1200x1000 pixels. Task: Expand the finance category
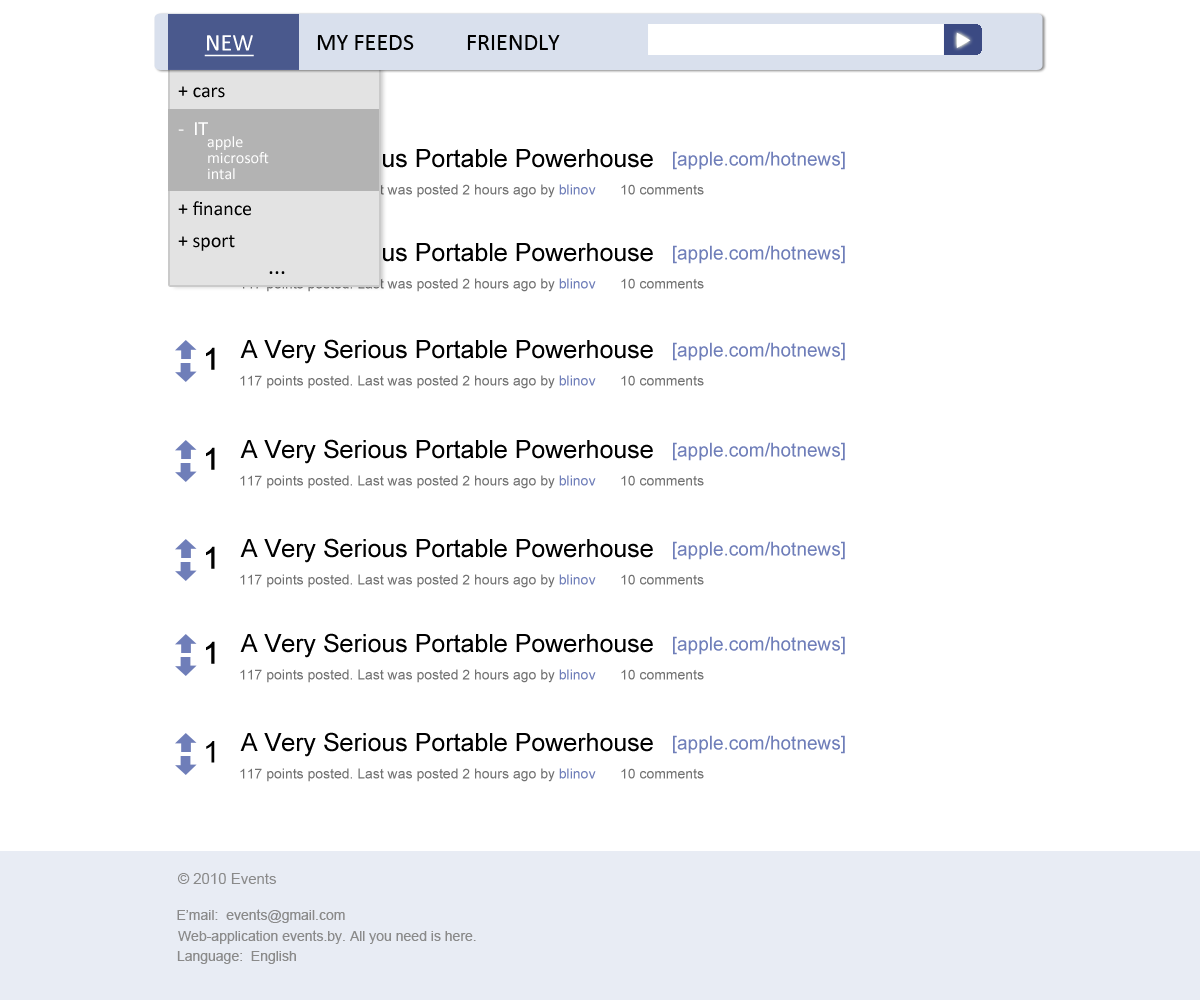(x=214, y=209)
